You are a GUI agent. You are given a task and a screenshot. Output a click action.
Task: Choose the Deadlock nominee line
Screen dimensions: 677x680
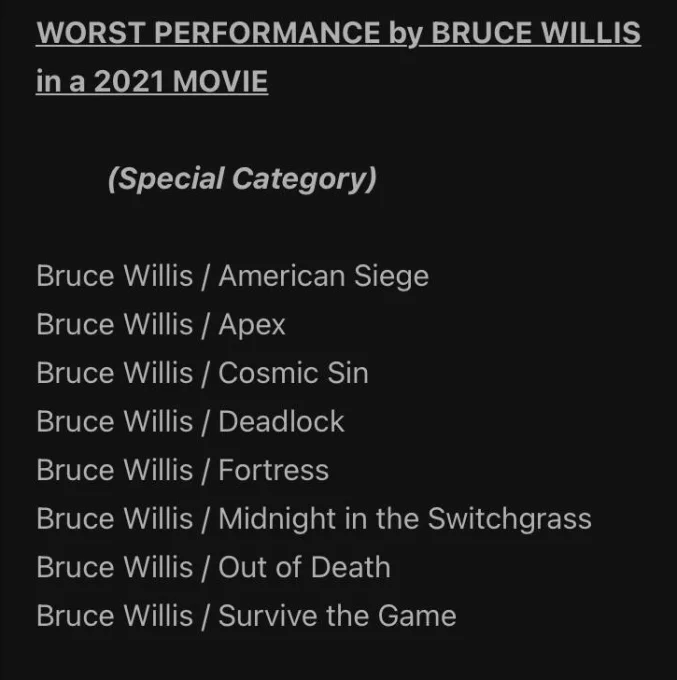coord(190,422)
